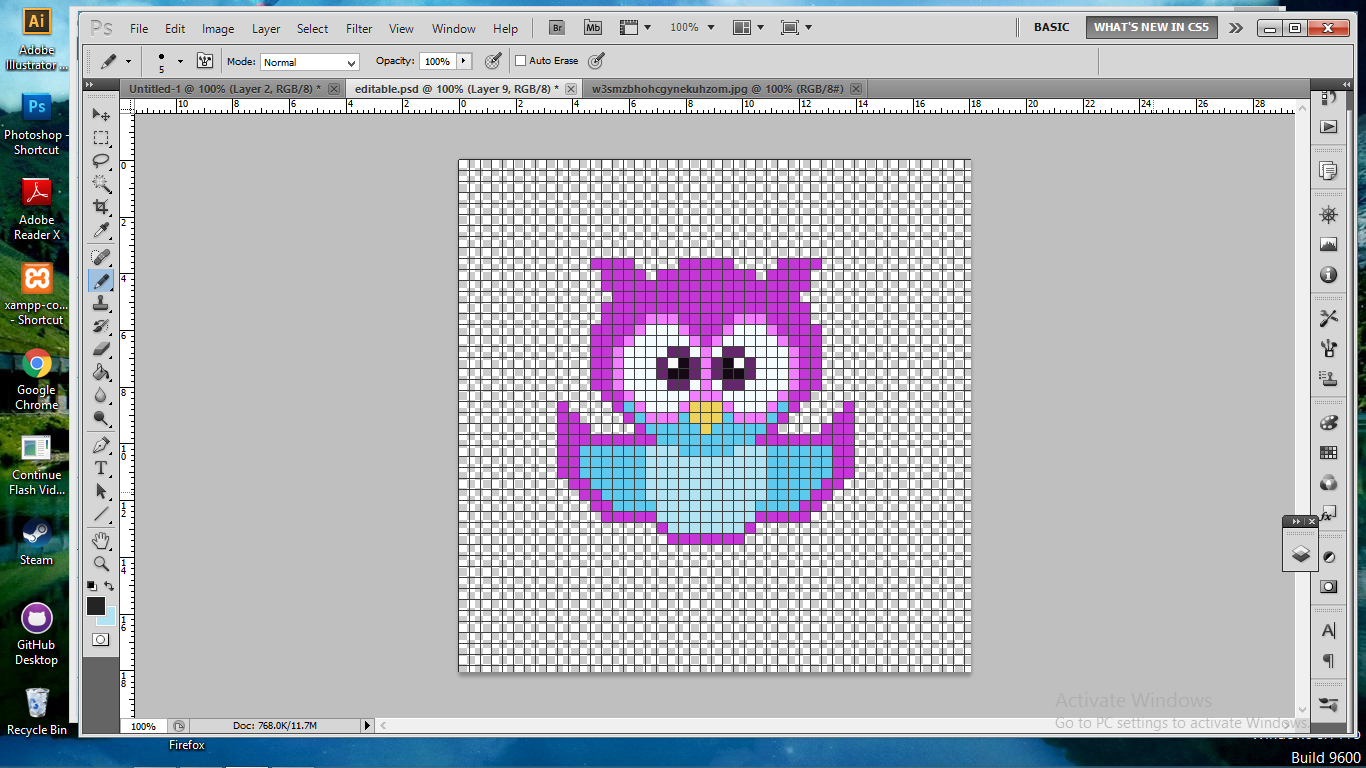Open the Paragraph panel icon

pyautogui.click(x=1328, y=661)
